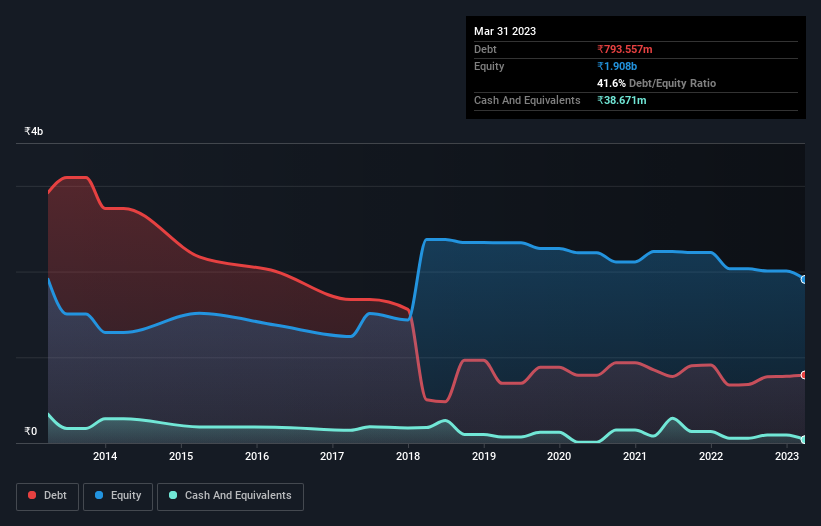Click the 2014 x-axis label
Screen dimensions: 821x526
point(105,456)
